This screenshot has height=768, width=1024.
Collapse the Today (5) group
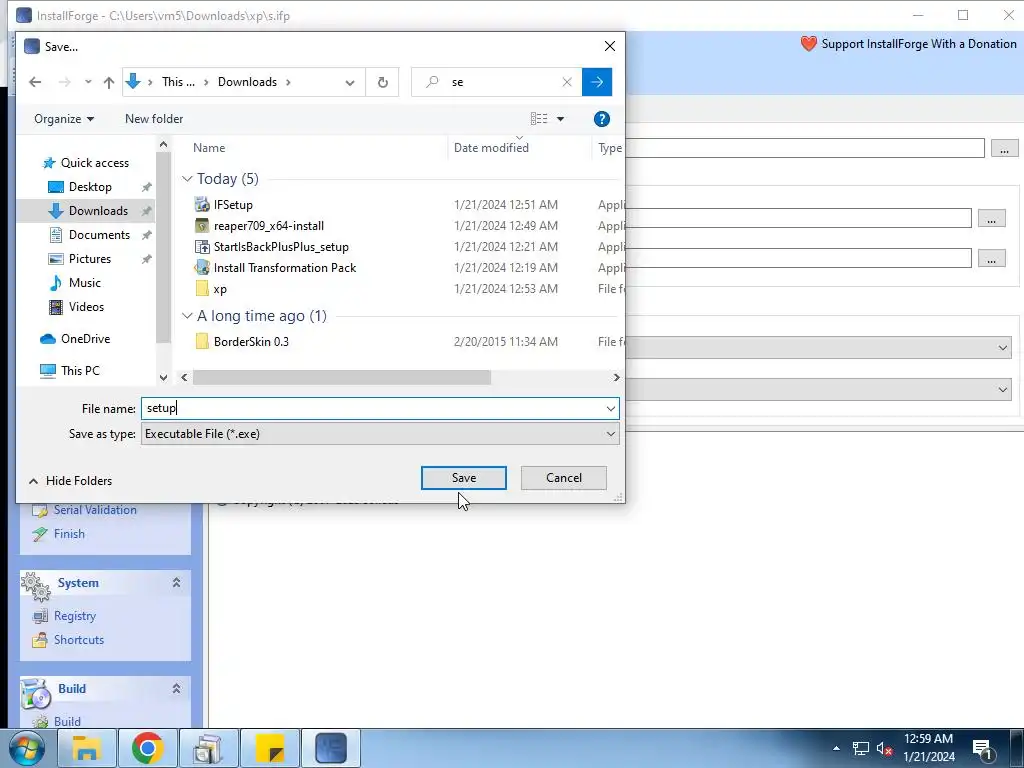(187, 179)
